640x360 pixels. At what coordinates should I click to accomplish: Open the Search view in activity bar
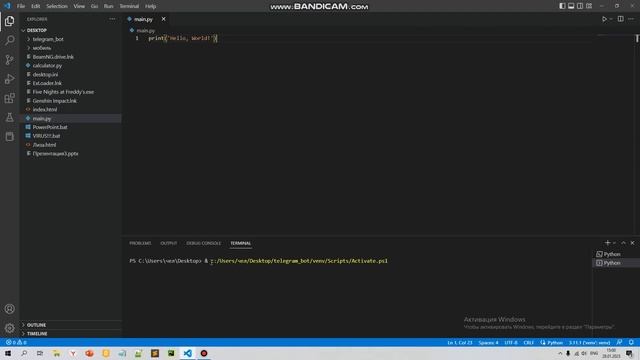tap(9, 40)
